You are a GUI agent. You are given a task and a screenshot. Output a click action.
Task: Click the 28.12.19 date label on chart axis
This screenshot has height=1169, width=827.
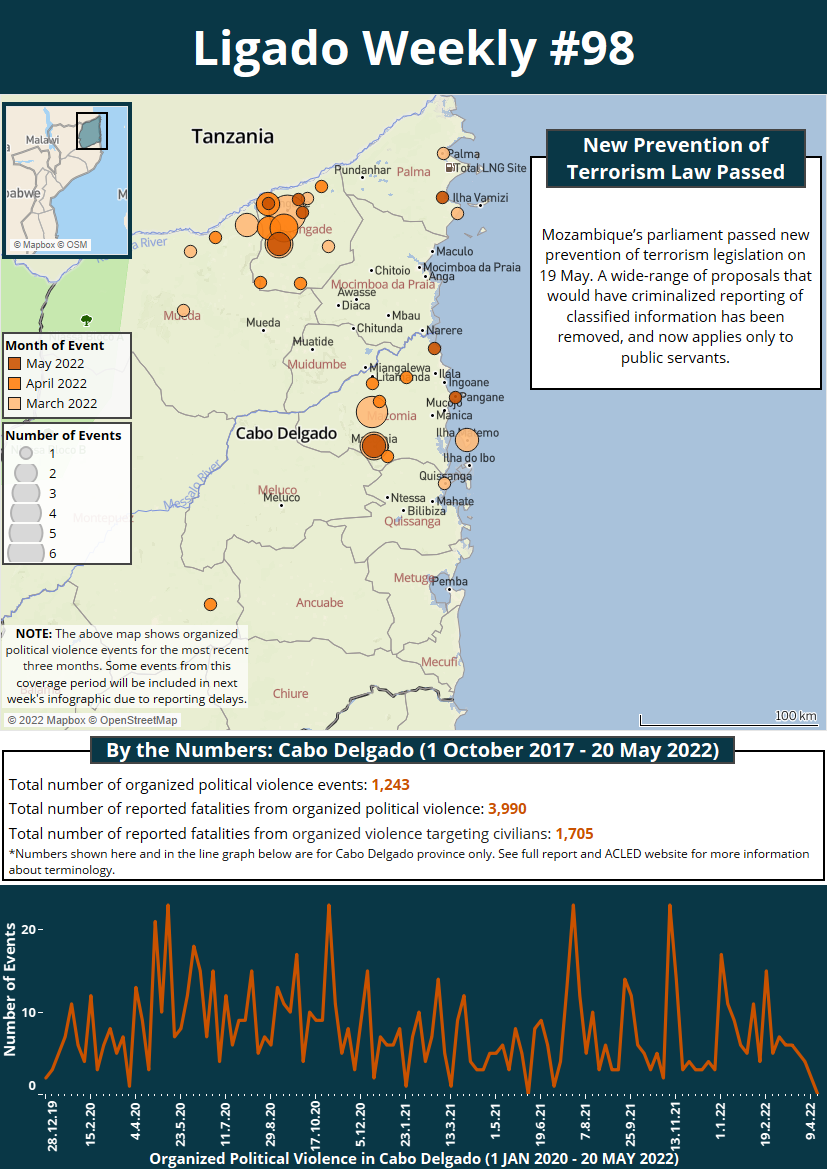pos(49,1123)
